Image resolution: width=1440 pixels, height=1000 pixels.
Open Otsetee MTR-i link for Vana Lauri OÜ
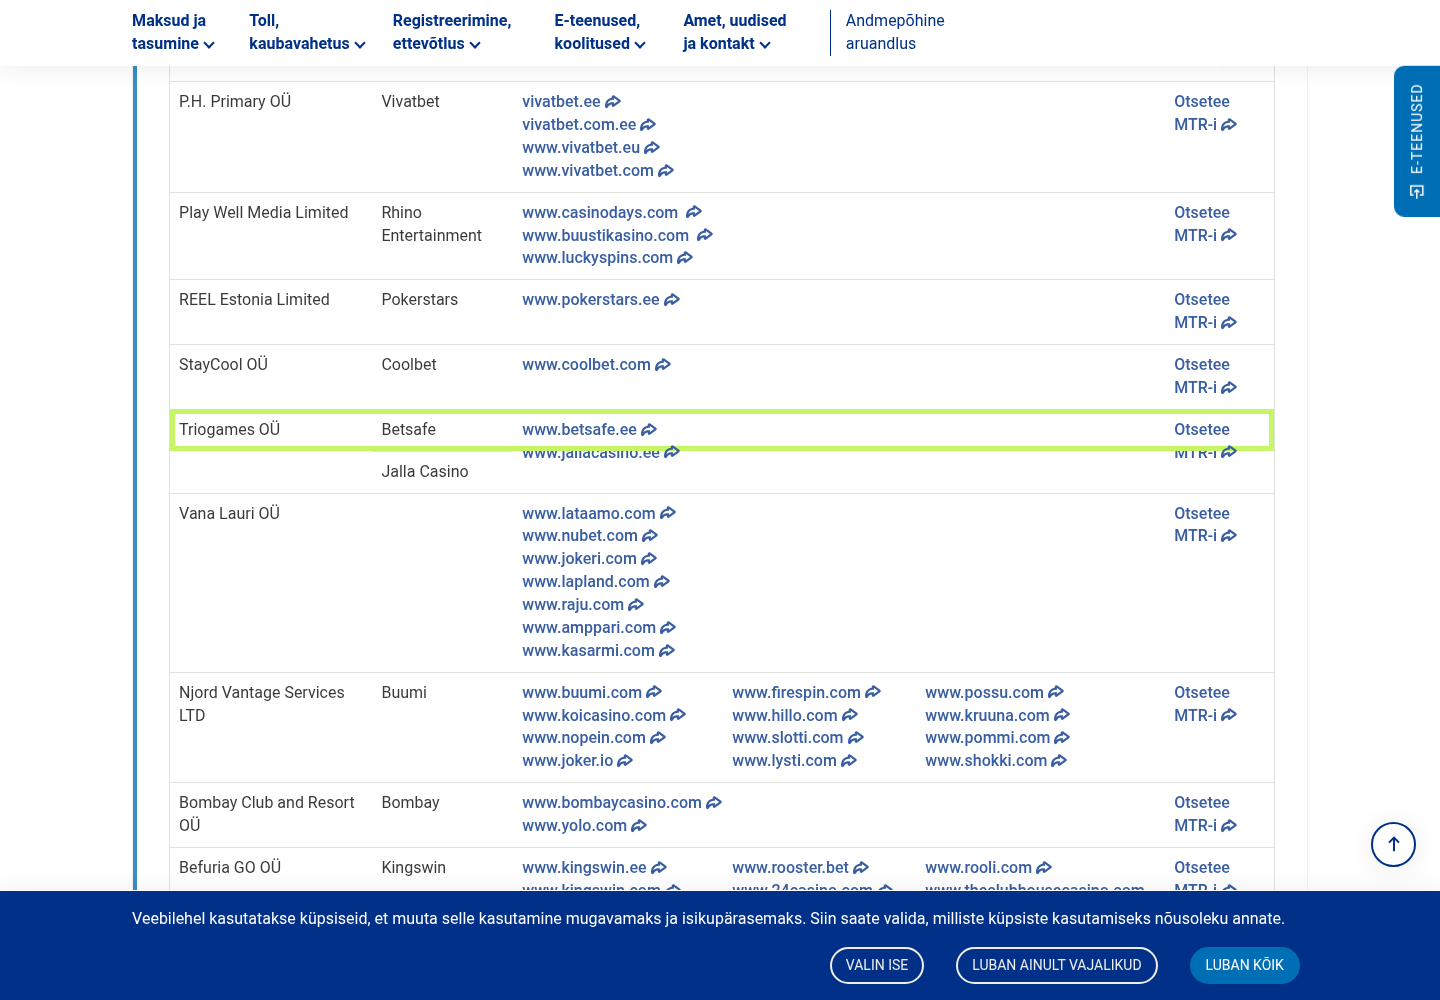pos(1205,525)
